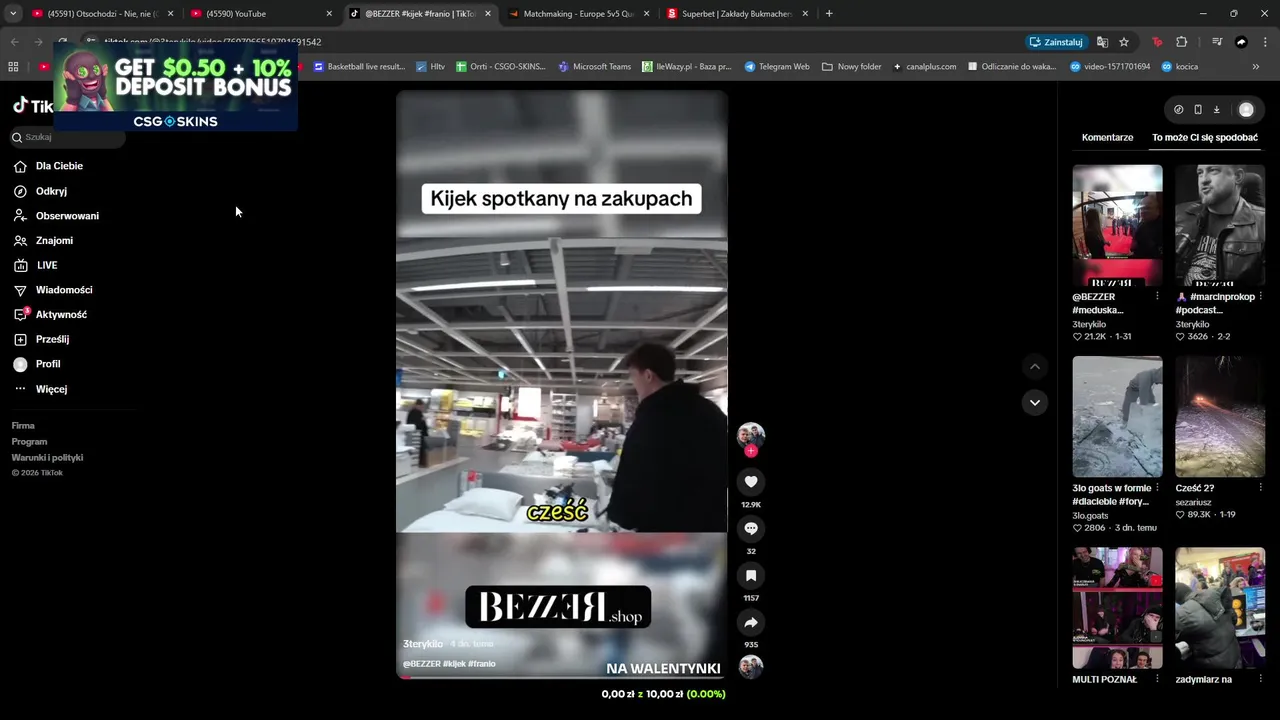Click the video progress bar
The width and height of the screenshot is (1280, 720).
pyautogui.click(x=561, y=678)
